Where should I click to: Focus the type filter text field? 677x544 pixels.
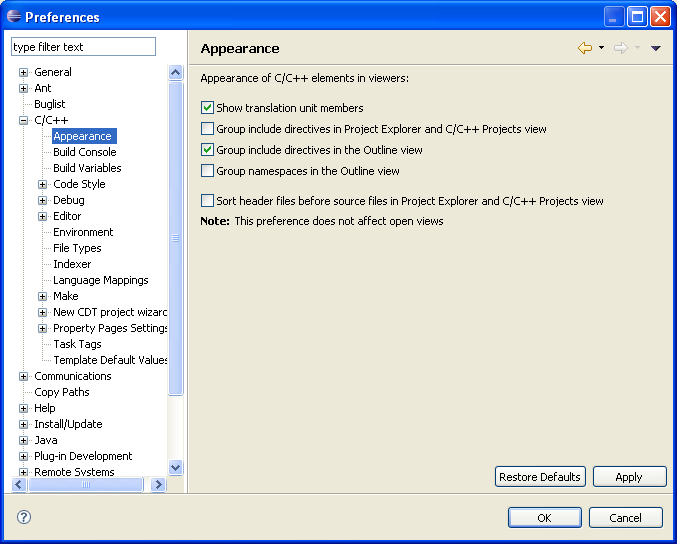point(83,47)
